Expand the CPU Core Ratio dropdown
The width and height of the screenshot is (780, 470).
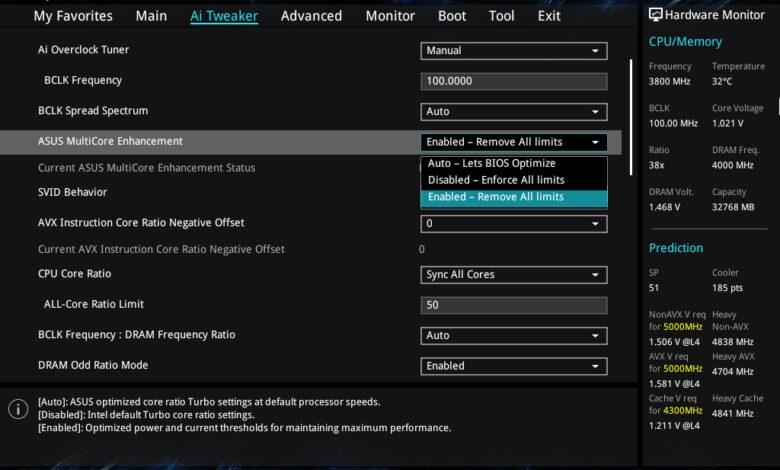coord(514,275)
